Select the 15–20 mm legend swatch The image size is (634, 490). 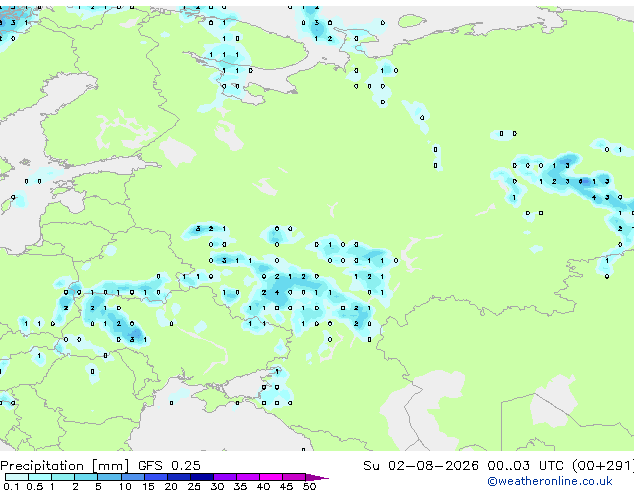click(x=156, y=477)
